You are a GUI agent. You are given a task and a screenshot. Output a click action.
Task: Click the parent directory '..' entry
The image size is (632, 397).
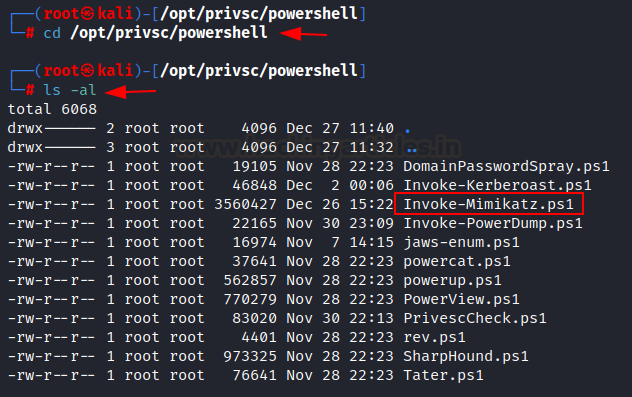pos(412,150)
